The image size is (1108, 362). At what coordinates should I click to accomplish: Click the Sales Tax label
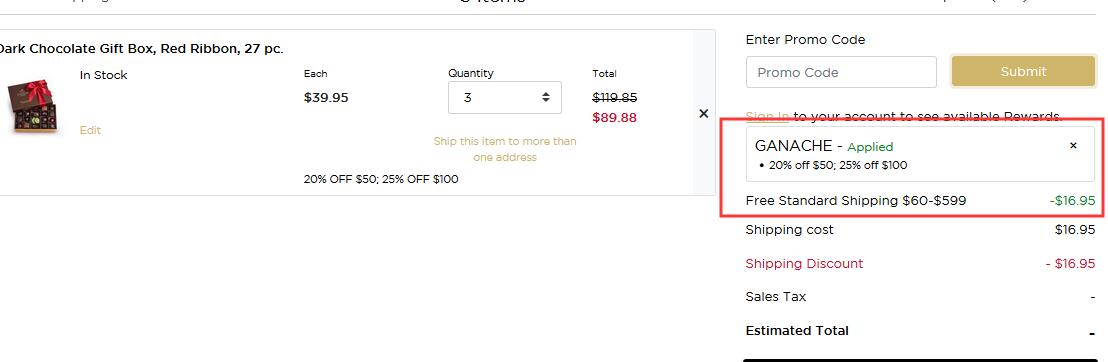tap(776, 297)
